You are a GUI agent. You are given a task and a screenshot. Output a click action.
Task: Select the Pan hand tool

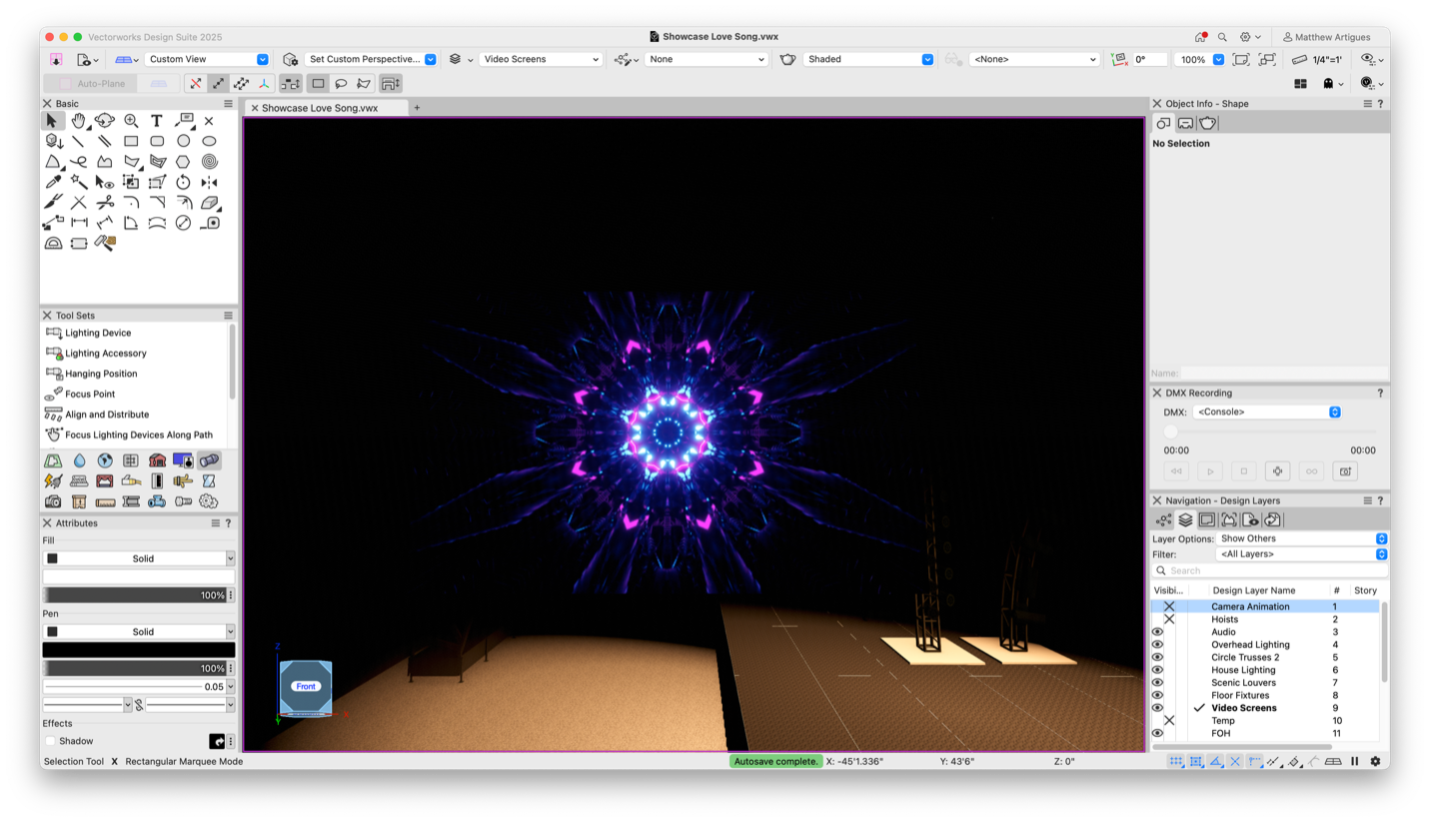point(78,121)
